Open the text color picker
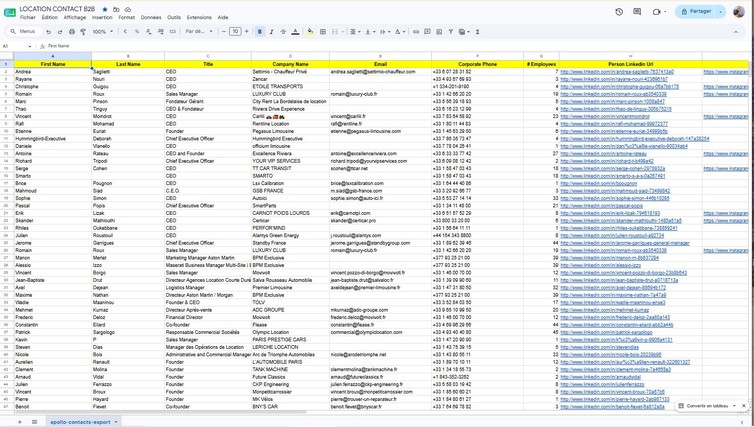The height and width of the screenshot is (427, 754). (x=295, y=32)
